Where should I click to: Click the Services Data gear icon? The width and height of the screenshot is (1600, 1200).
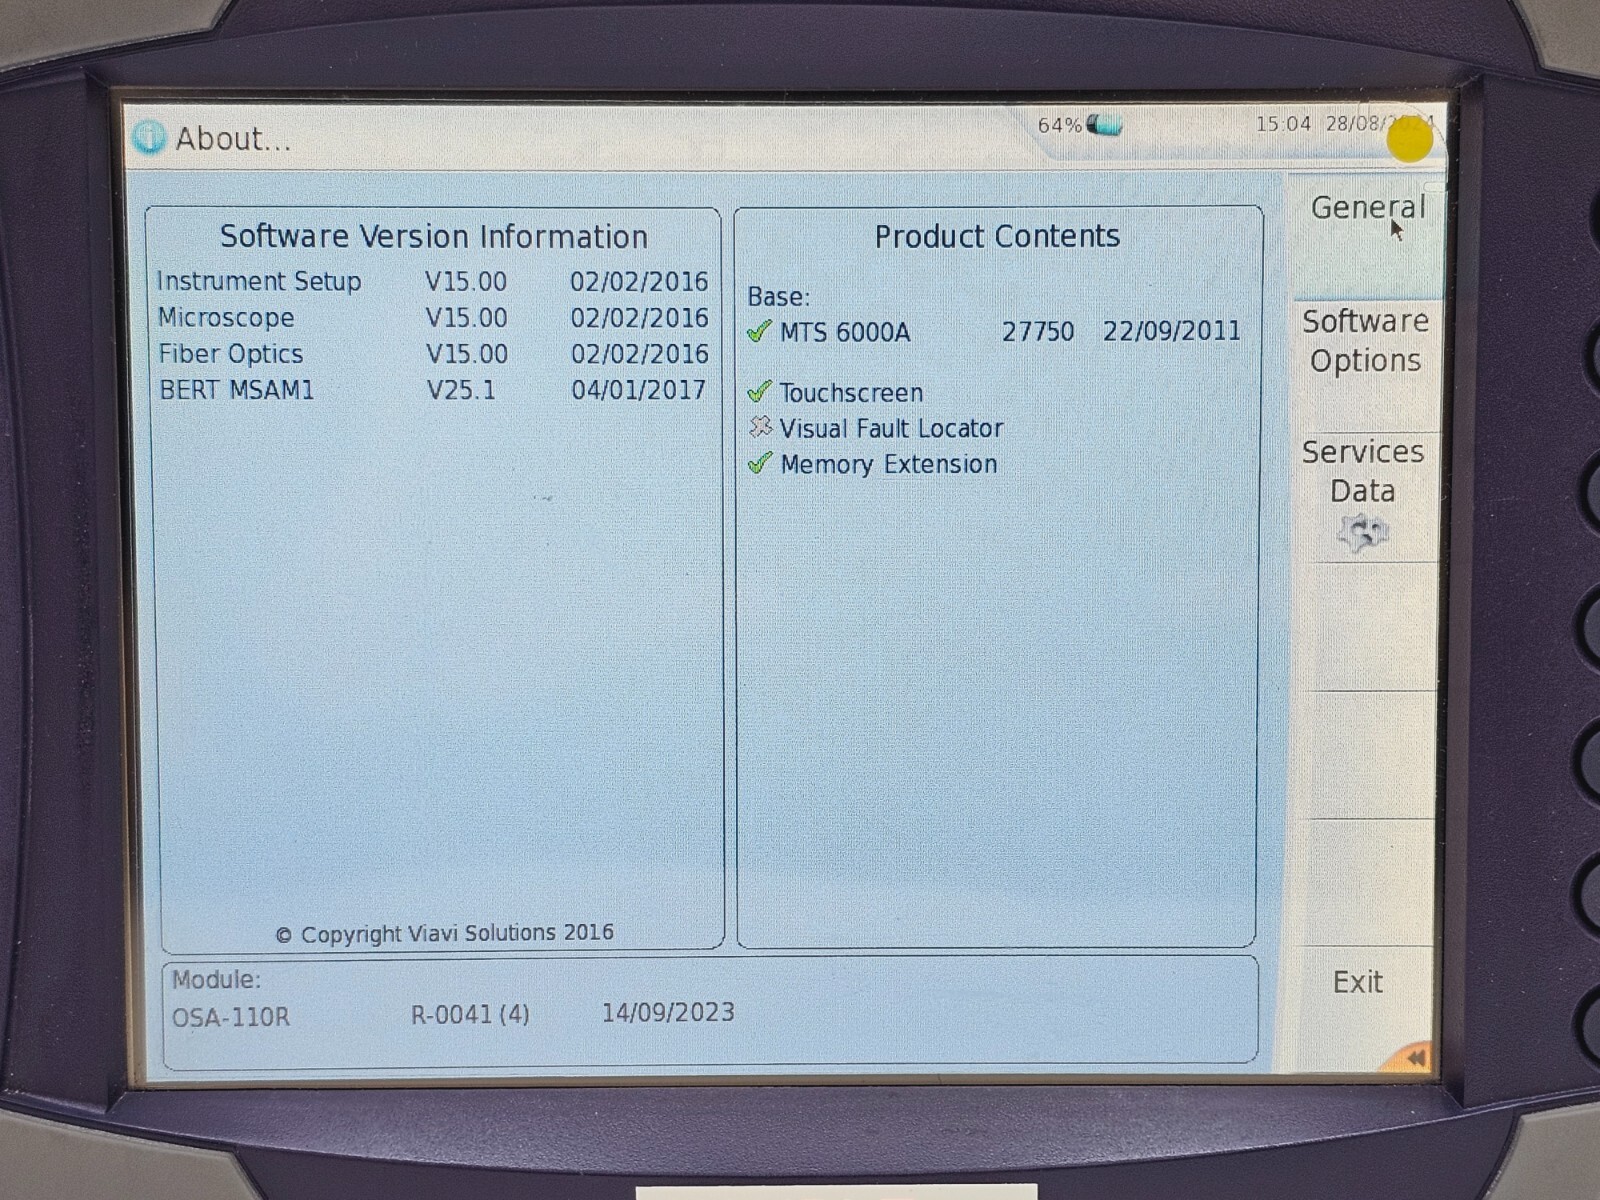coord(1362,533)
